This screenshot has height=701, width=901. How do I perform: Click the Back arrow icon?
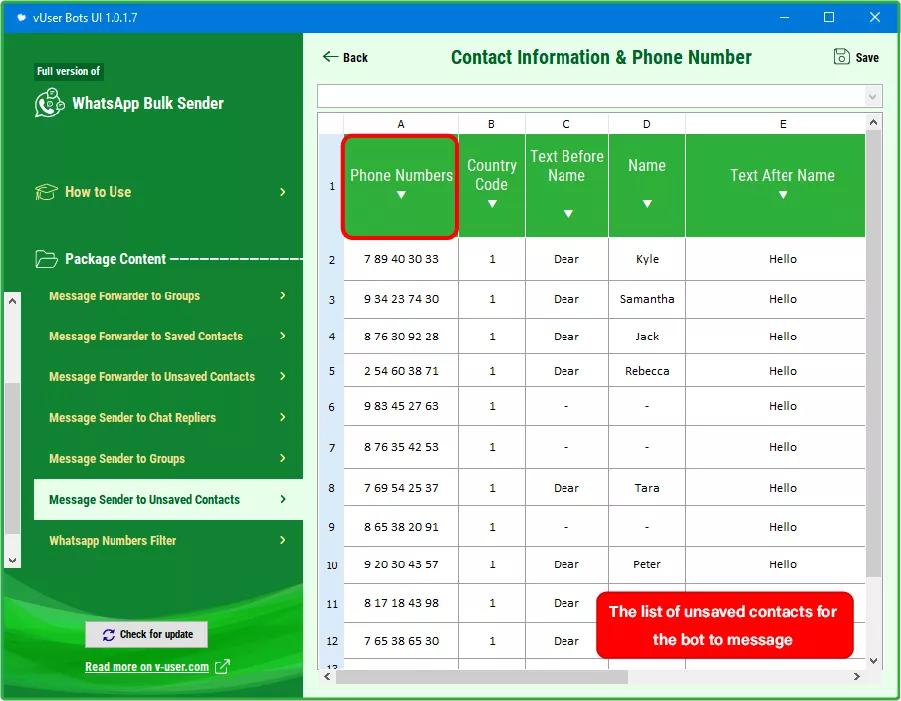[x=330, y=57]
